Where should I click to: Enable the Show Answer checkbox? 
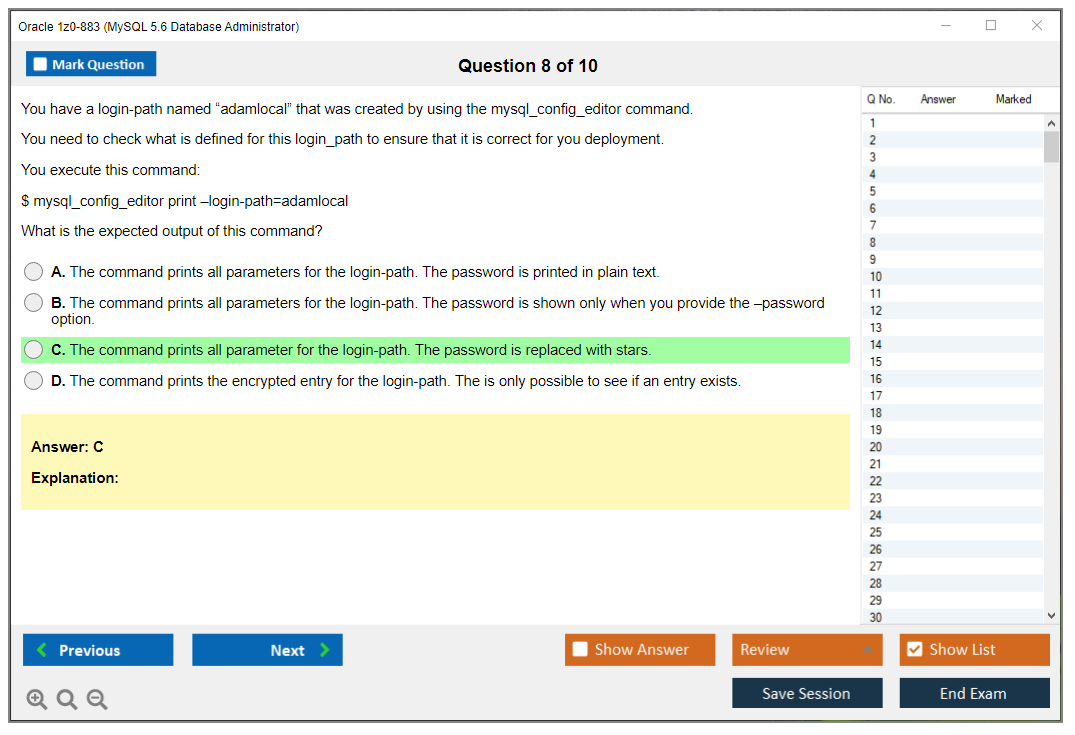click(x=582, y=649)
